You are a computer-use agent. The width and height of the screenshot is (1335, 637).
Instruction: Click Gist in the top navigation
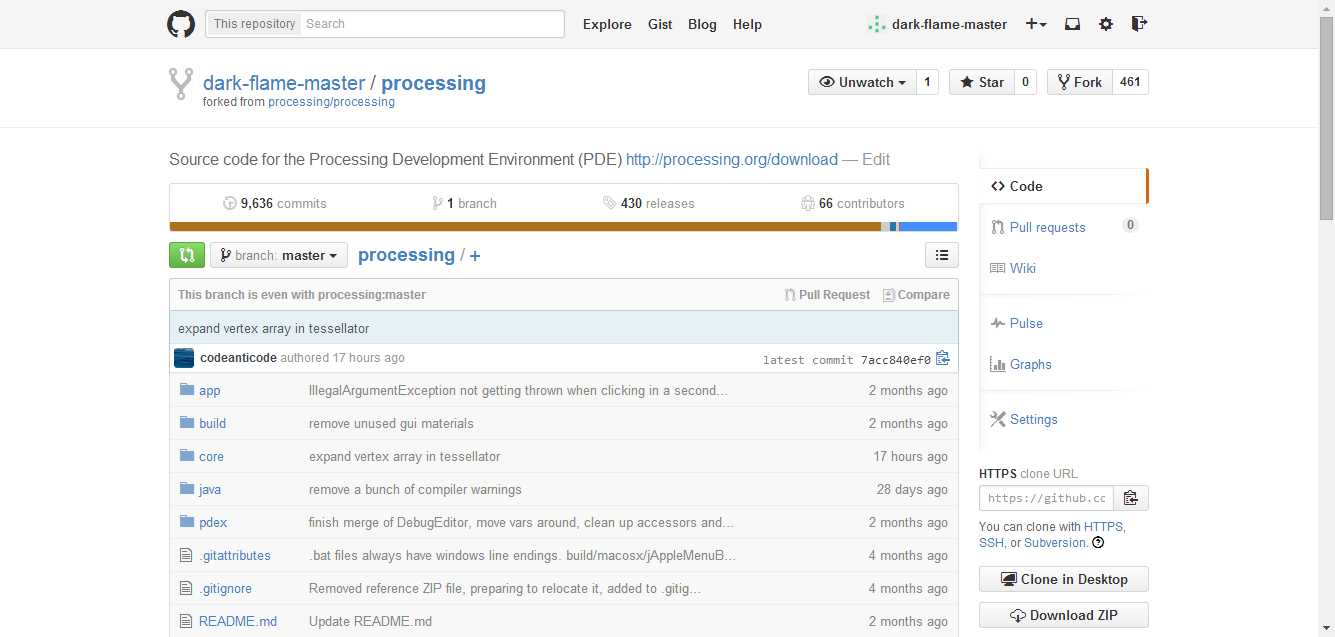point(660,24)
